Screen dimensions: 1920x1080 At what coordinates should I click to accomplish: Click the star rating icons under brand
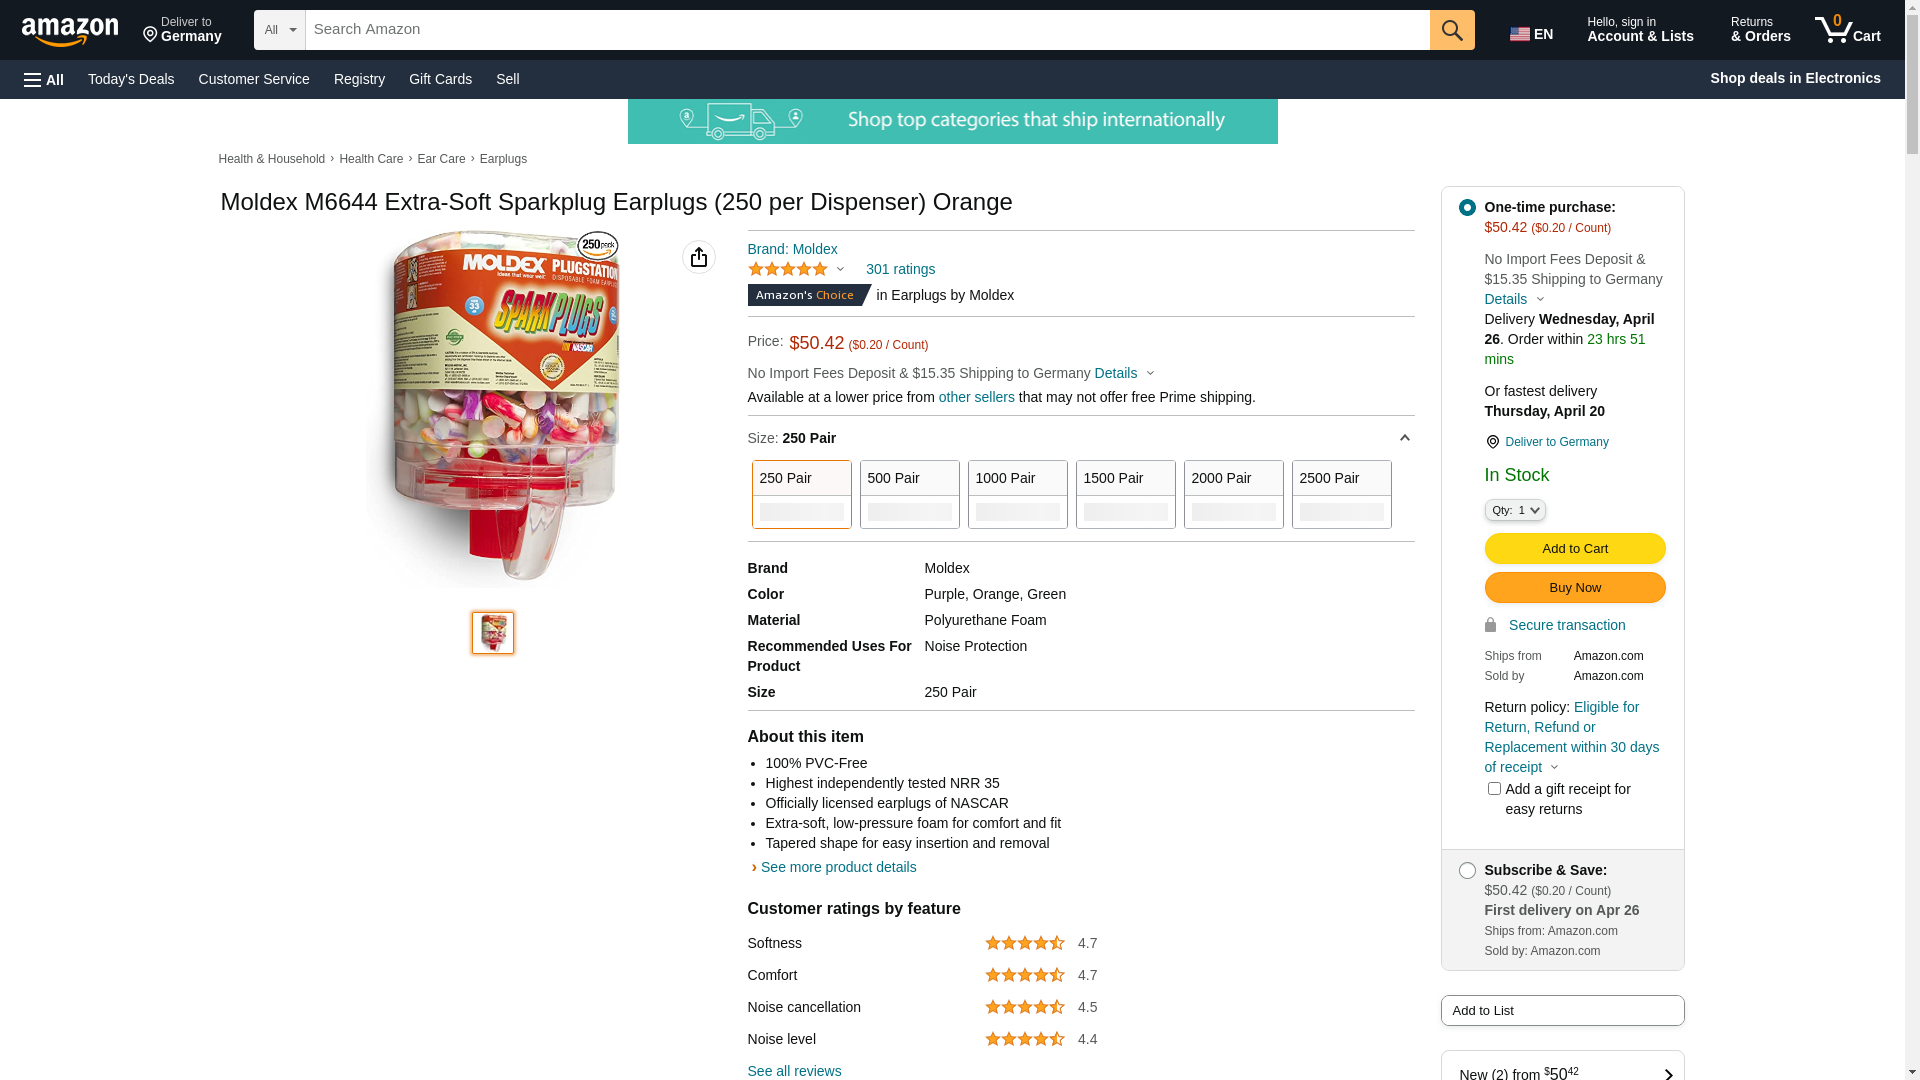[x=788, y=269]
